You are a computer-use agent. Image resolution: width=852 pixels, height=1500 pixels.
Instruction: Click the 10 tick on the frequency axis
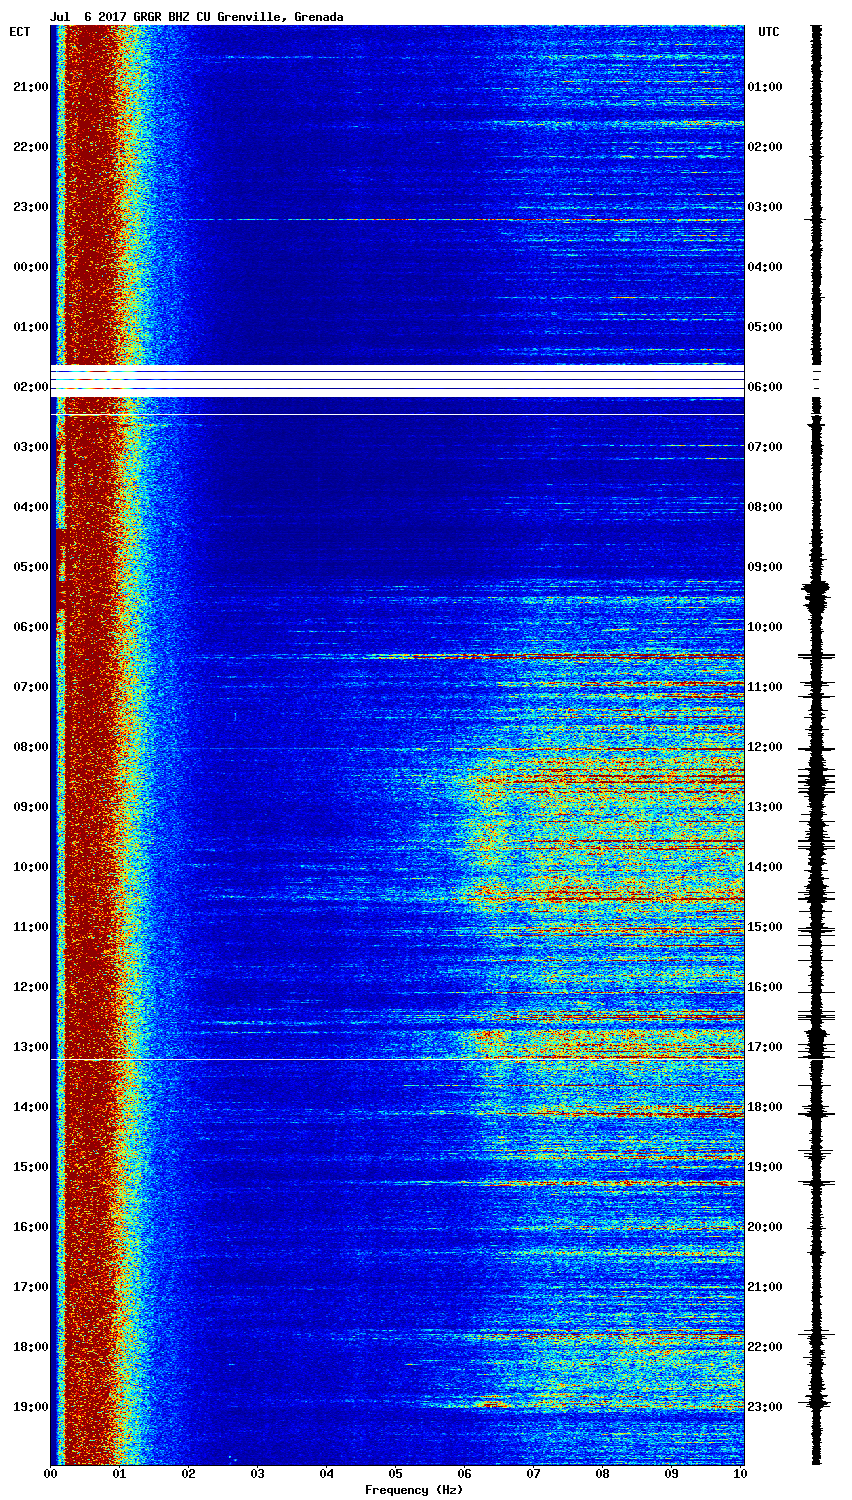[740, 1474]
